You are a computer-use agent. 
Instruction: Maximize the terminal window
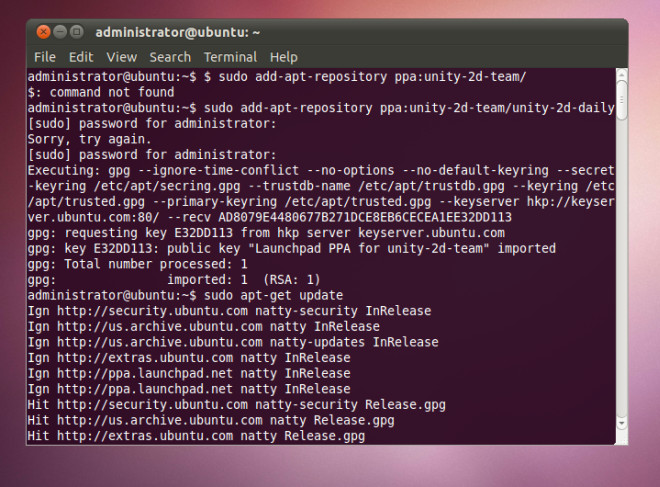click(76, 32)
